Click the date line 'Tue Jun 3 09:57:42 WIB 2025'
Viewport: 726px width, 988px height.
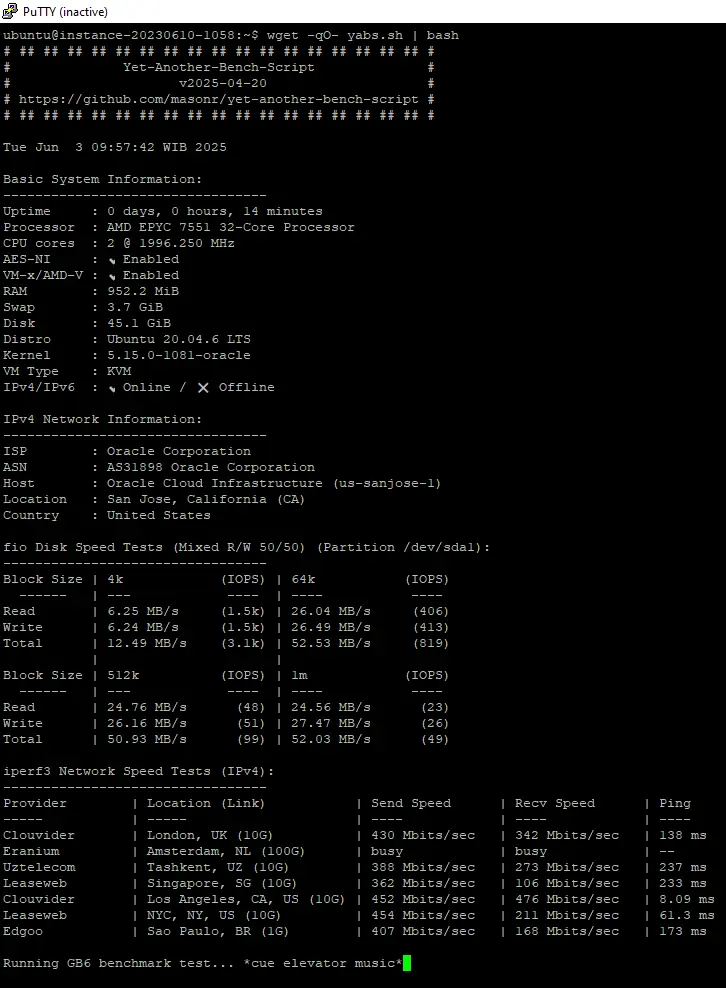(115, 147)
